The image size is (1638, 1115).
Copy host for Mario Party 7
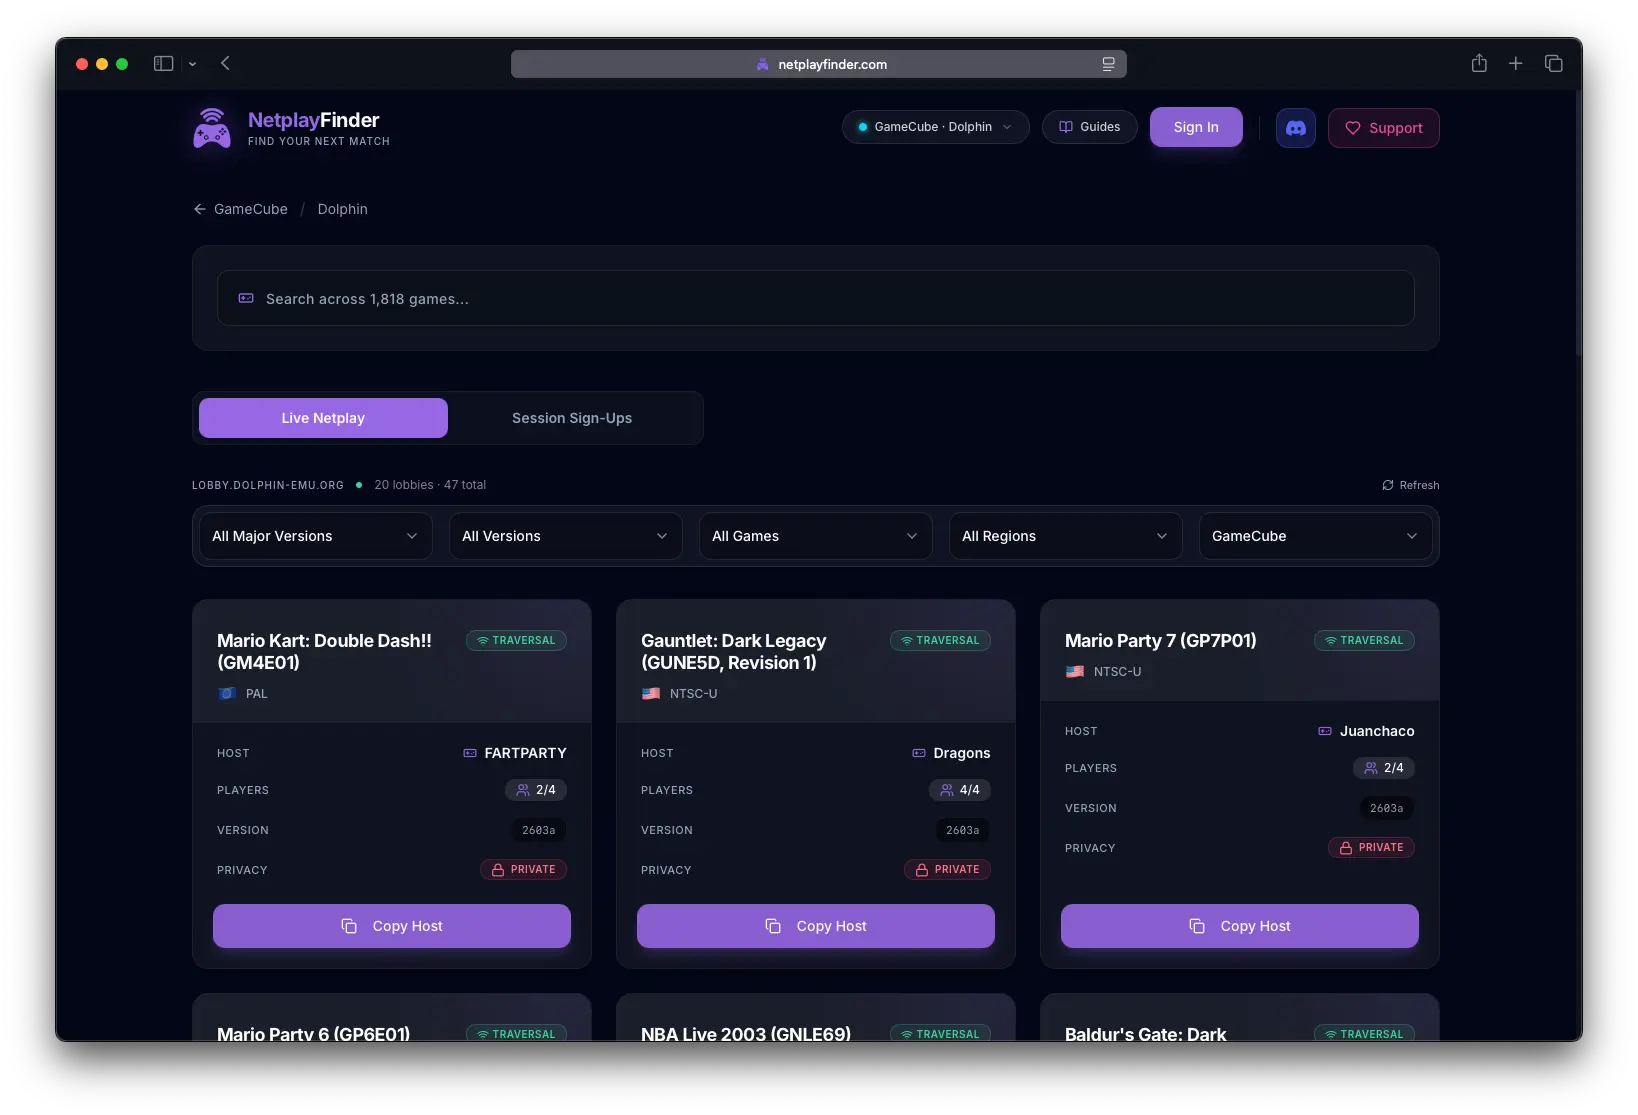coord(1240,926)
